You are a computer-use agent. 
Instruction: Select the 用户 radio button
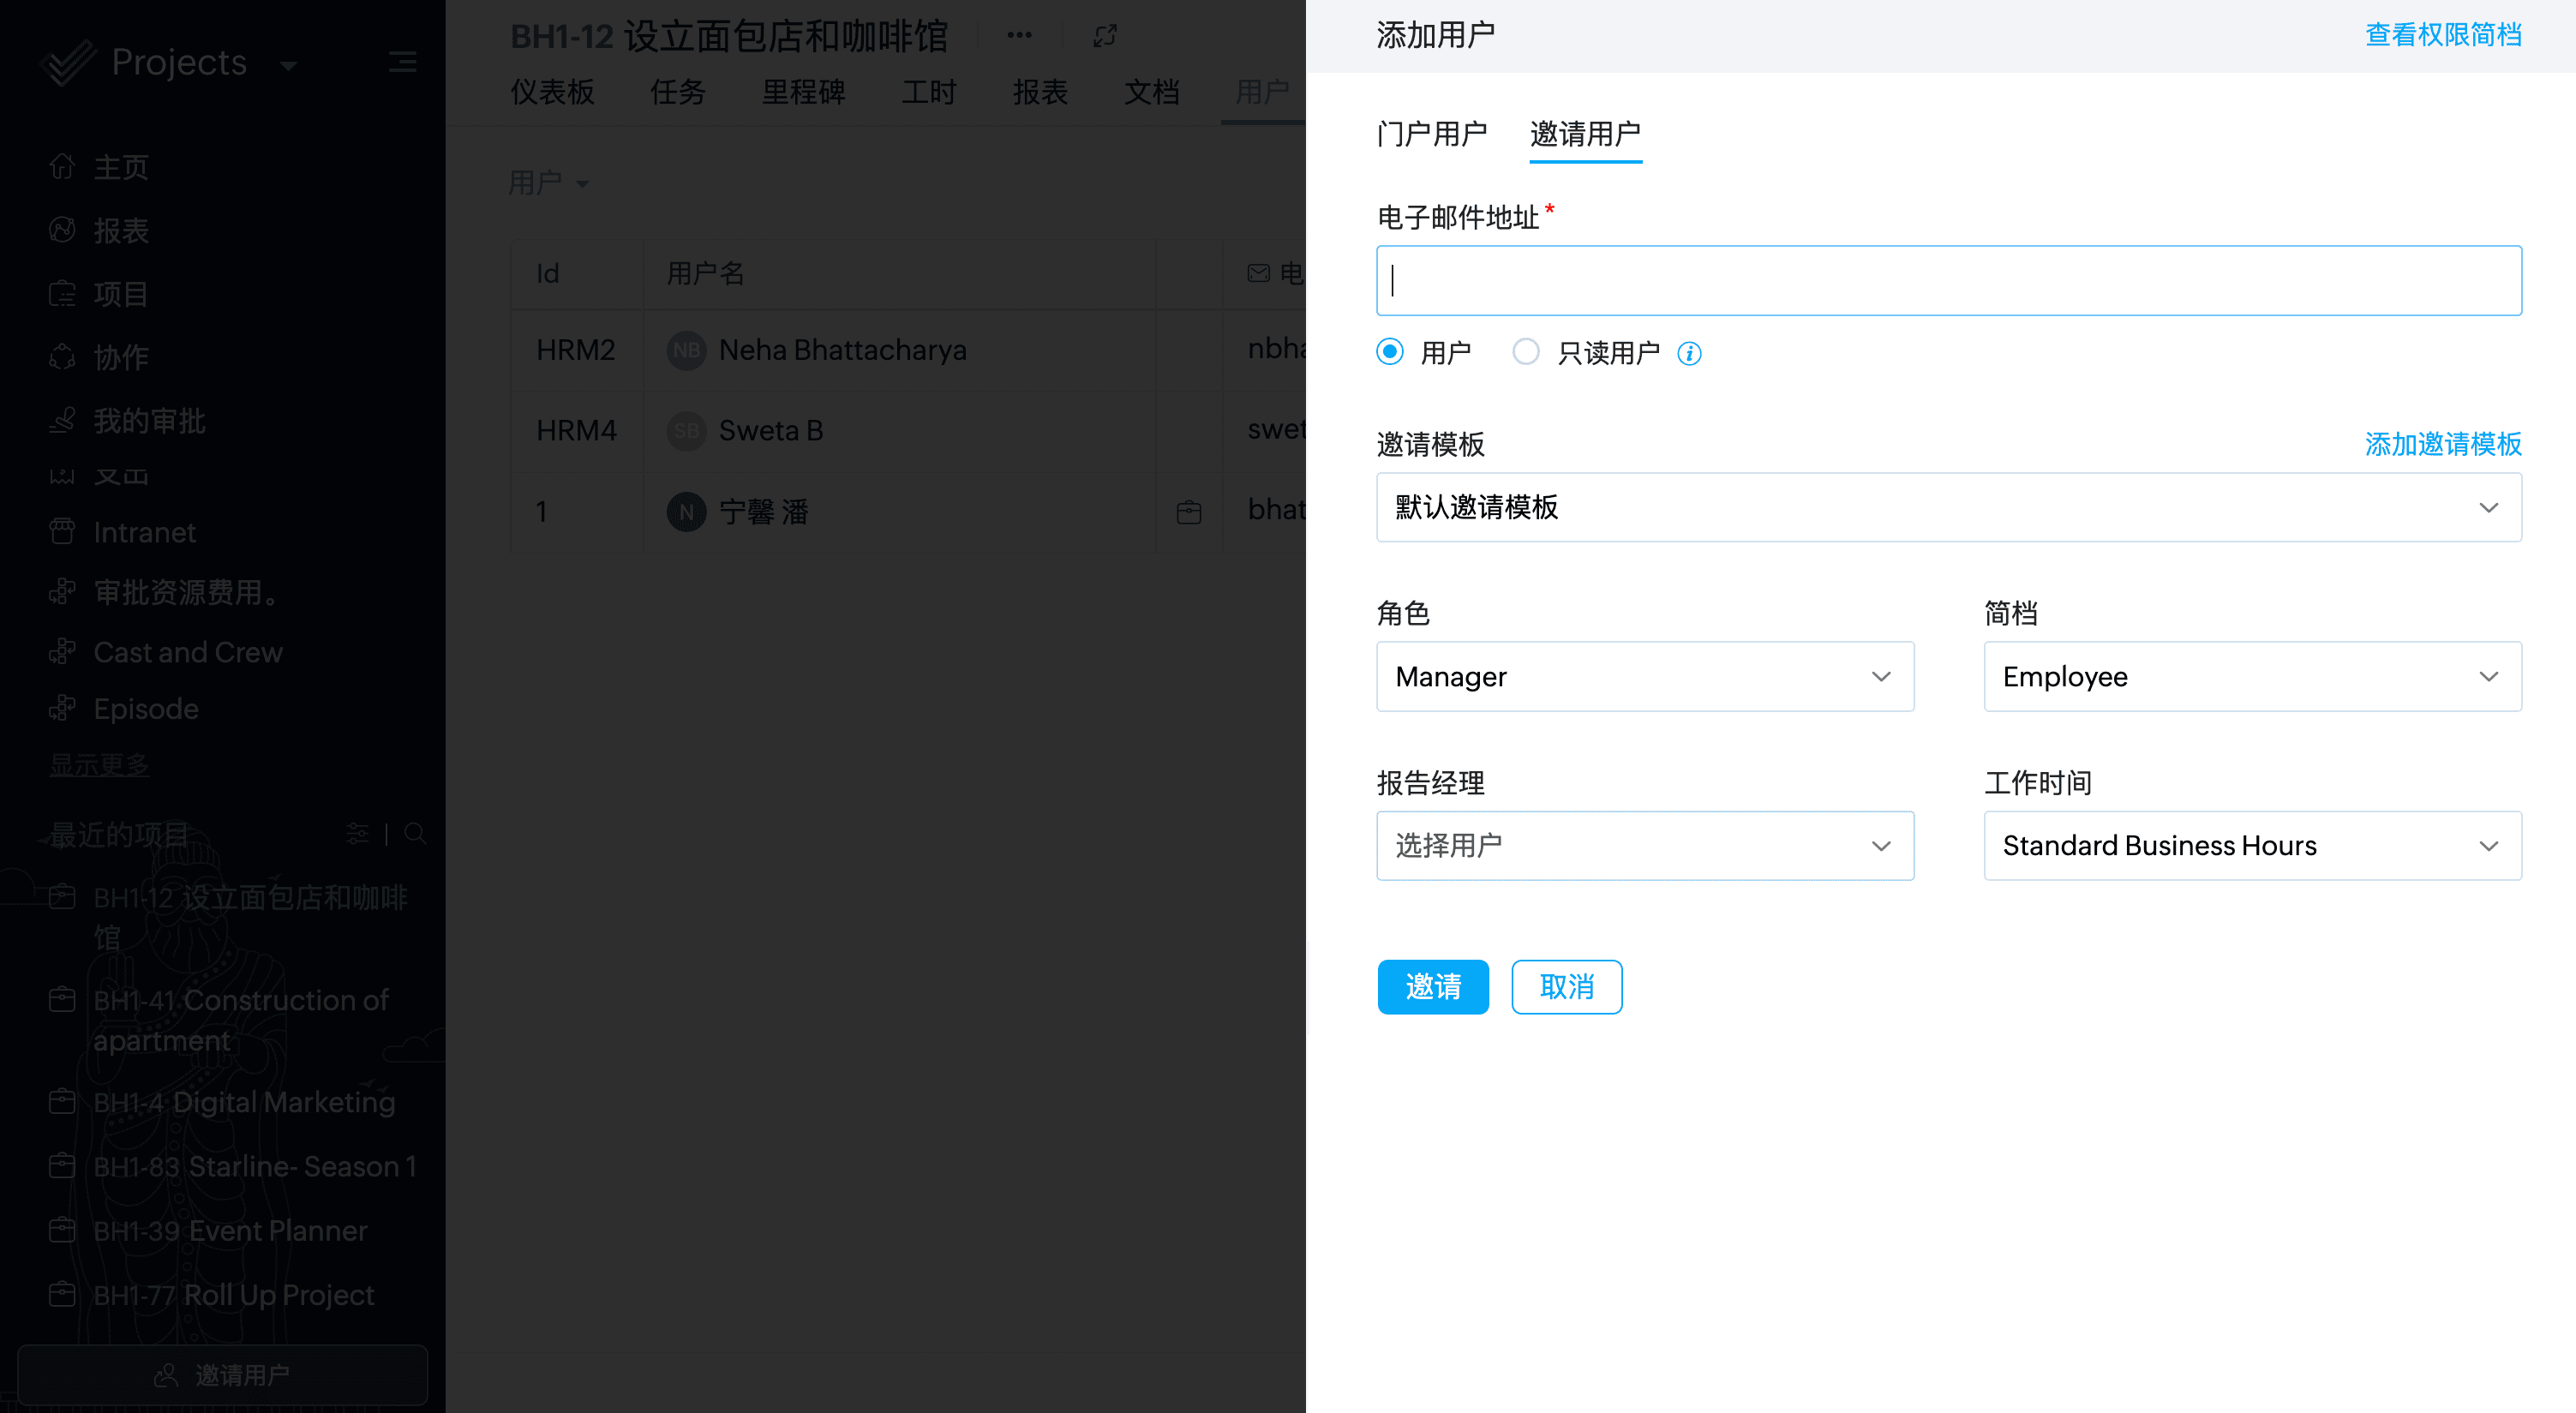(x=1390, y=352)
